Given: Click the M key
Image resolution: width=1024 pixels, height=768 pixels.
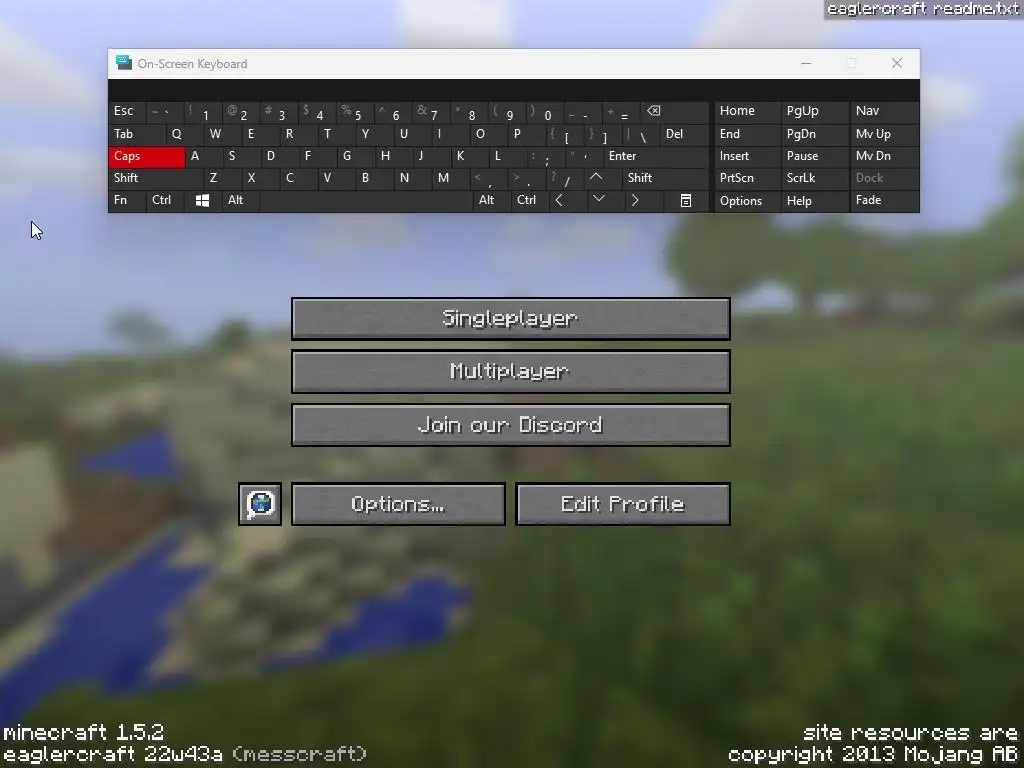Looking at the screenshot, I should (x=451, y=178).
